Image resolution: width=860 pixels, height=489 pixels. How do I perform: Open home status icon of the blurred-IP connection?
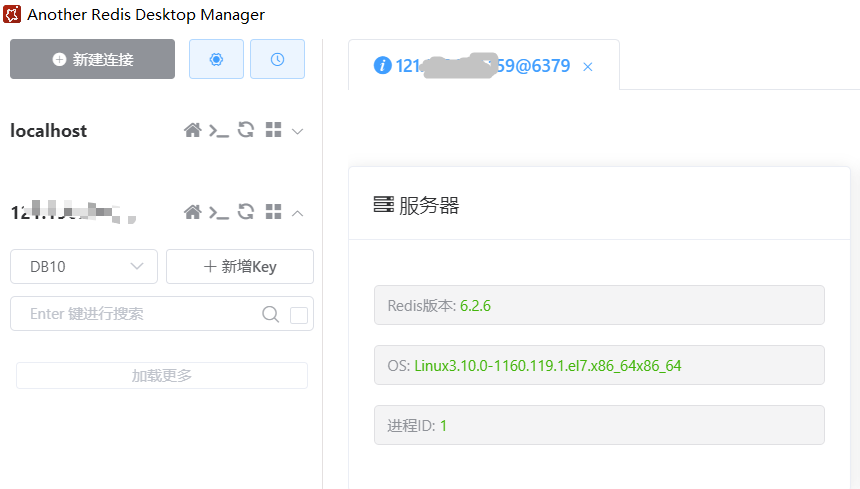[193, 212]
